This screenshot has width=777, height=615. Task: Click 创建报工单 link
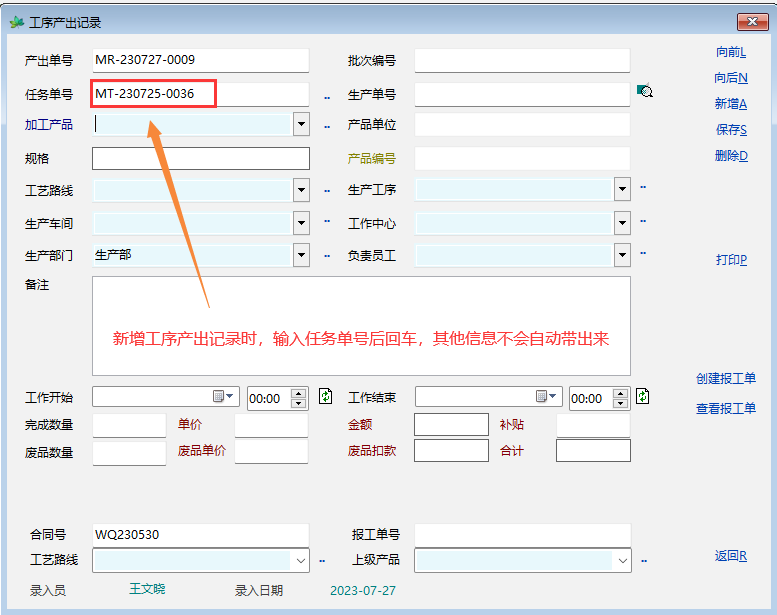pyautogui.click(x=726, y=379)
